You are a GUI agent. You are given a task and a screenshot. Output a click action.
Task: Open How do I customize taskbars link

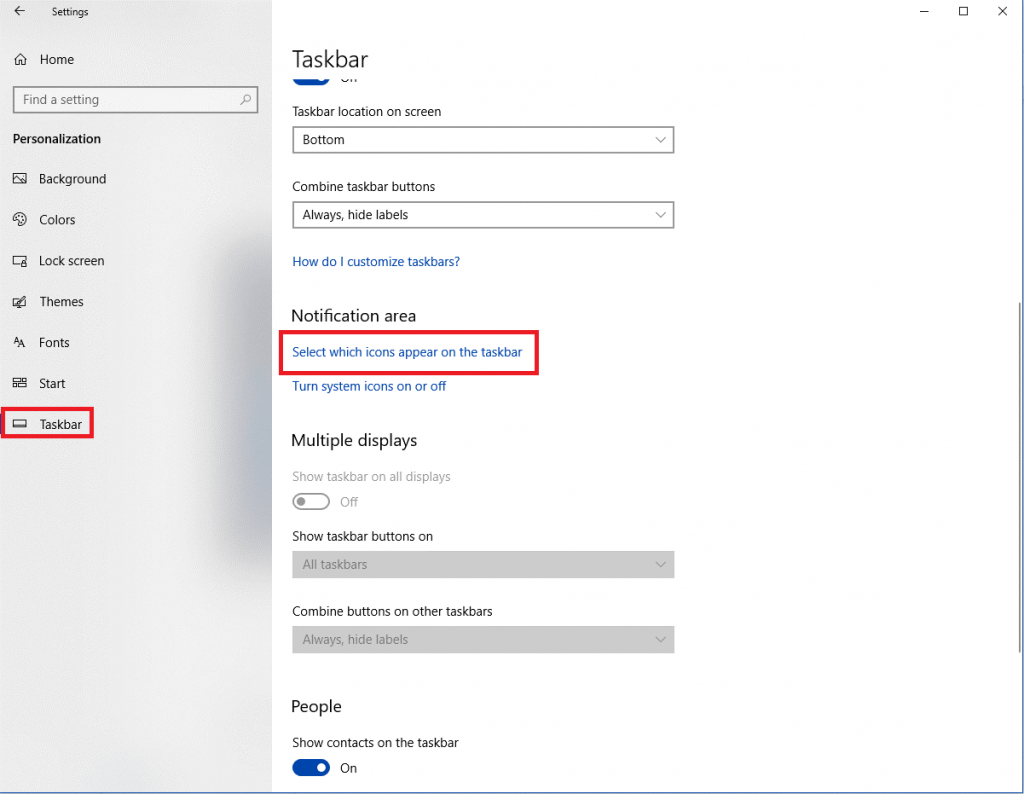point(376,262)
